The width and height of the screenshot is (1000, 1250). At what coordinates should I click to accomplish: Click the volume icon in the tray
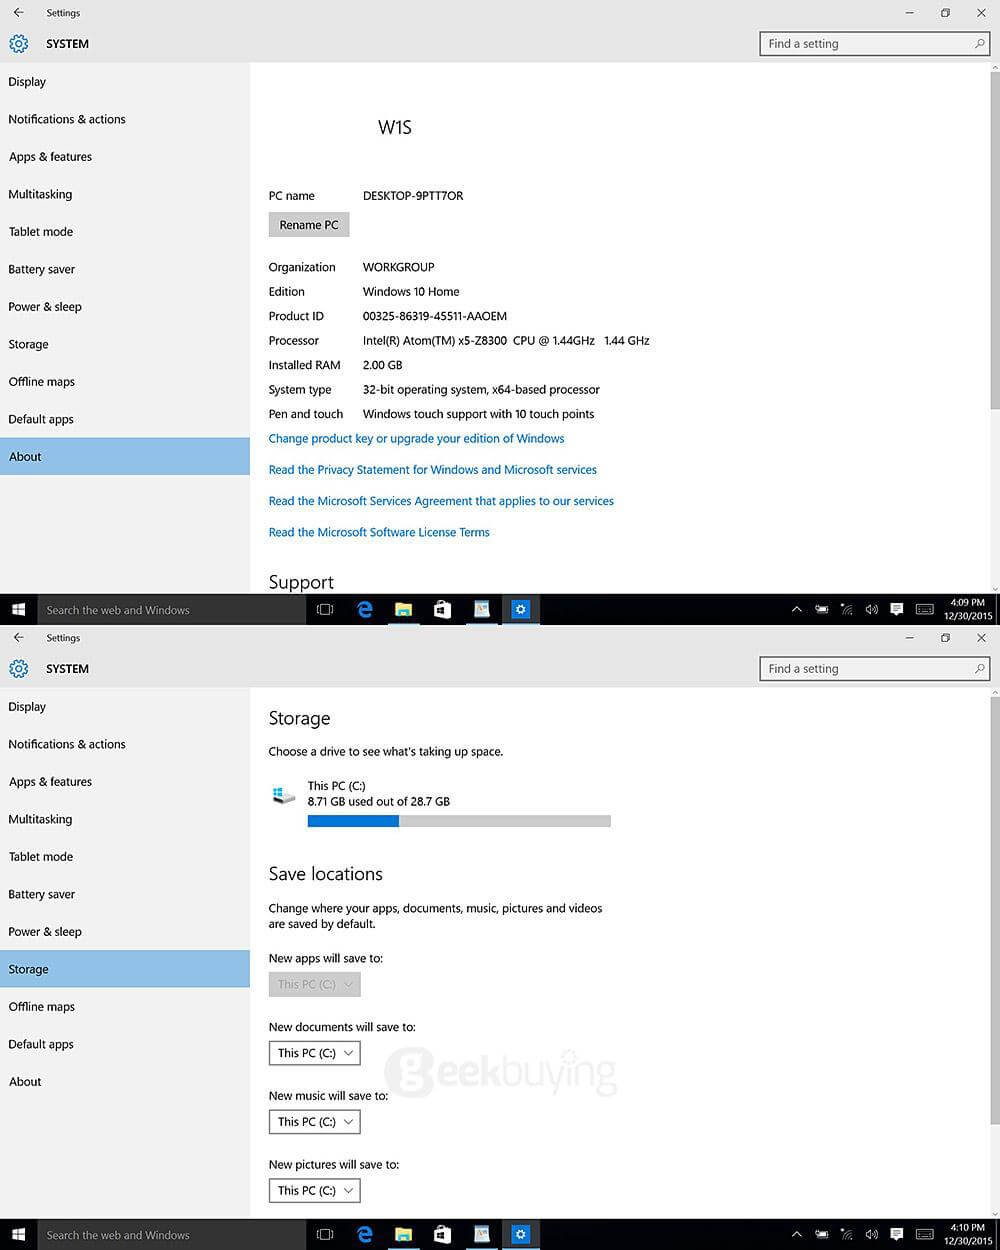click(x=871, y=1234)
